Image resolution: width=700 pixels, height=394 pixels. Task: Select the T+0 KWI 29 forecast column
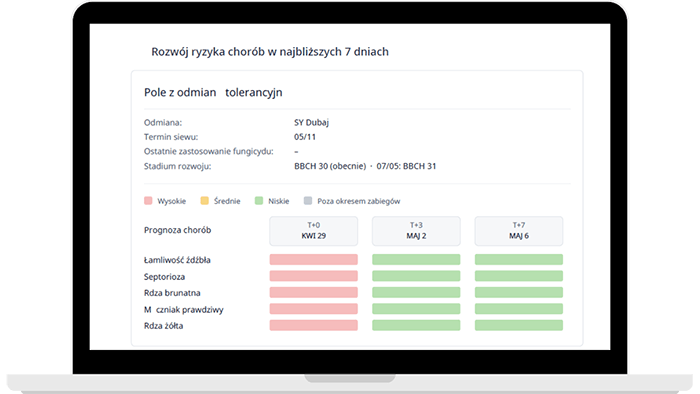click(x=313, y=231)
